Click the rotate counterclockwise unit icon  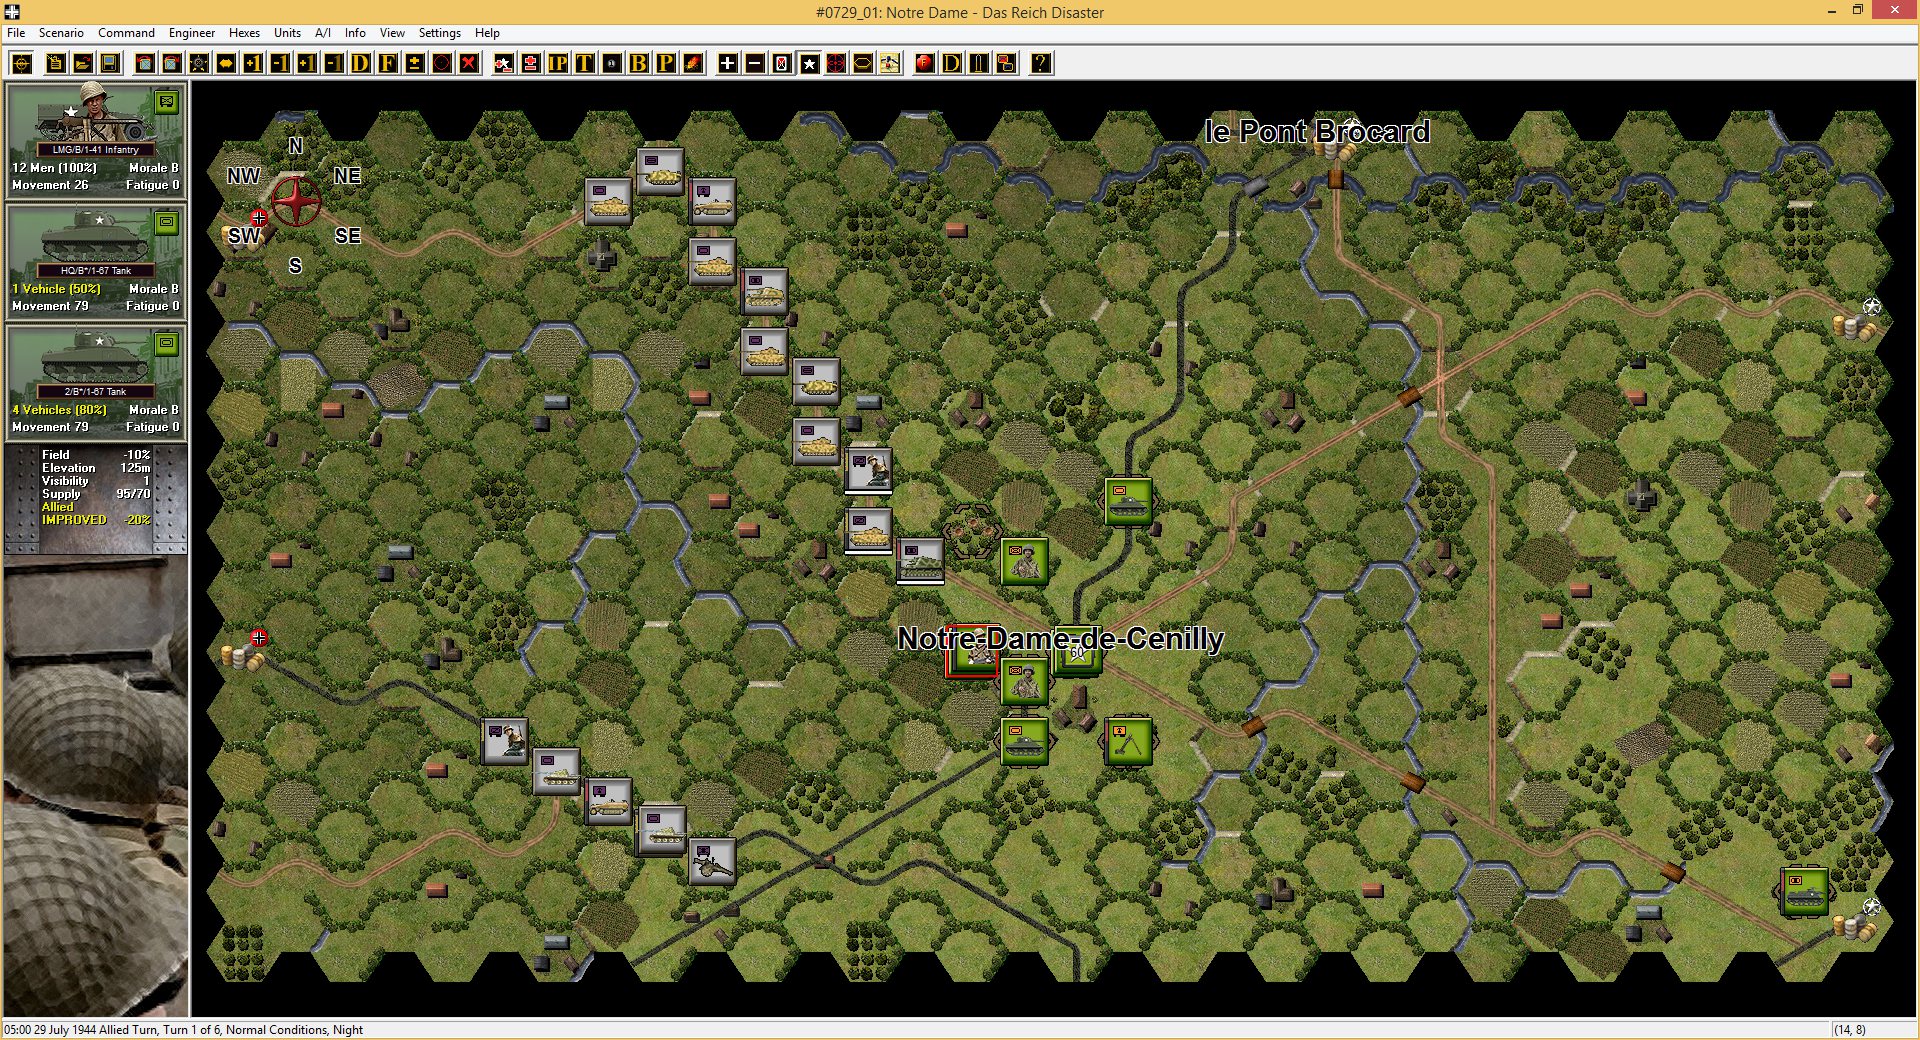(145, 63)
